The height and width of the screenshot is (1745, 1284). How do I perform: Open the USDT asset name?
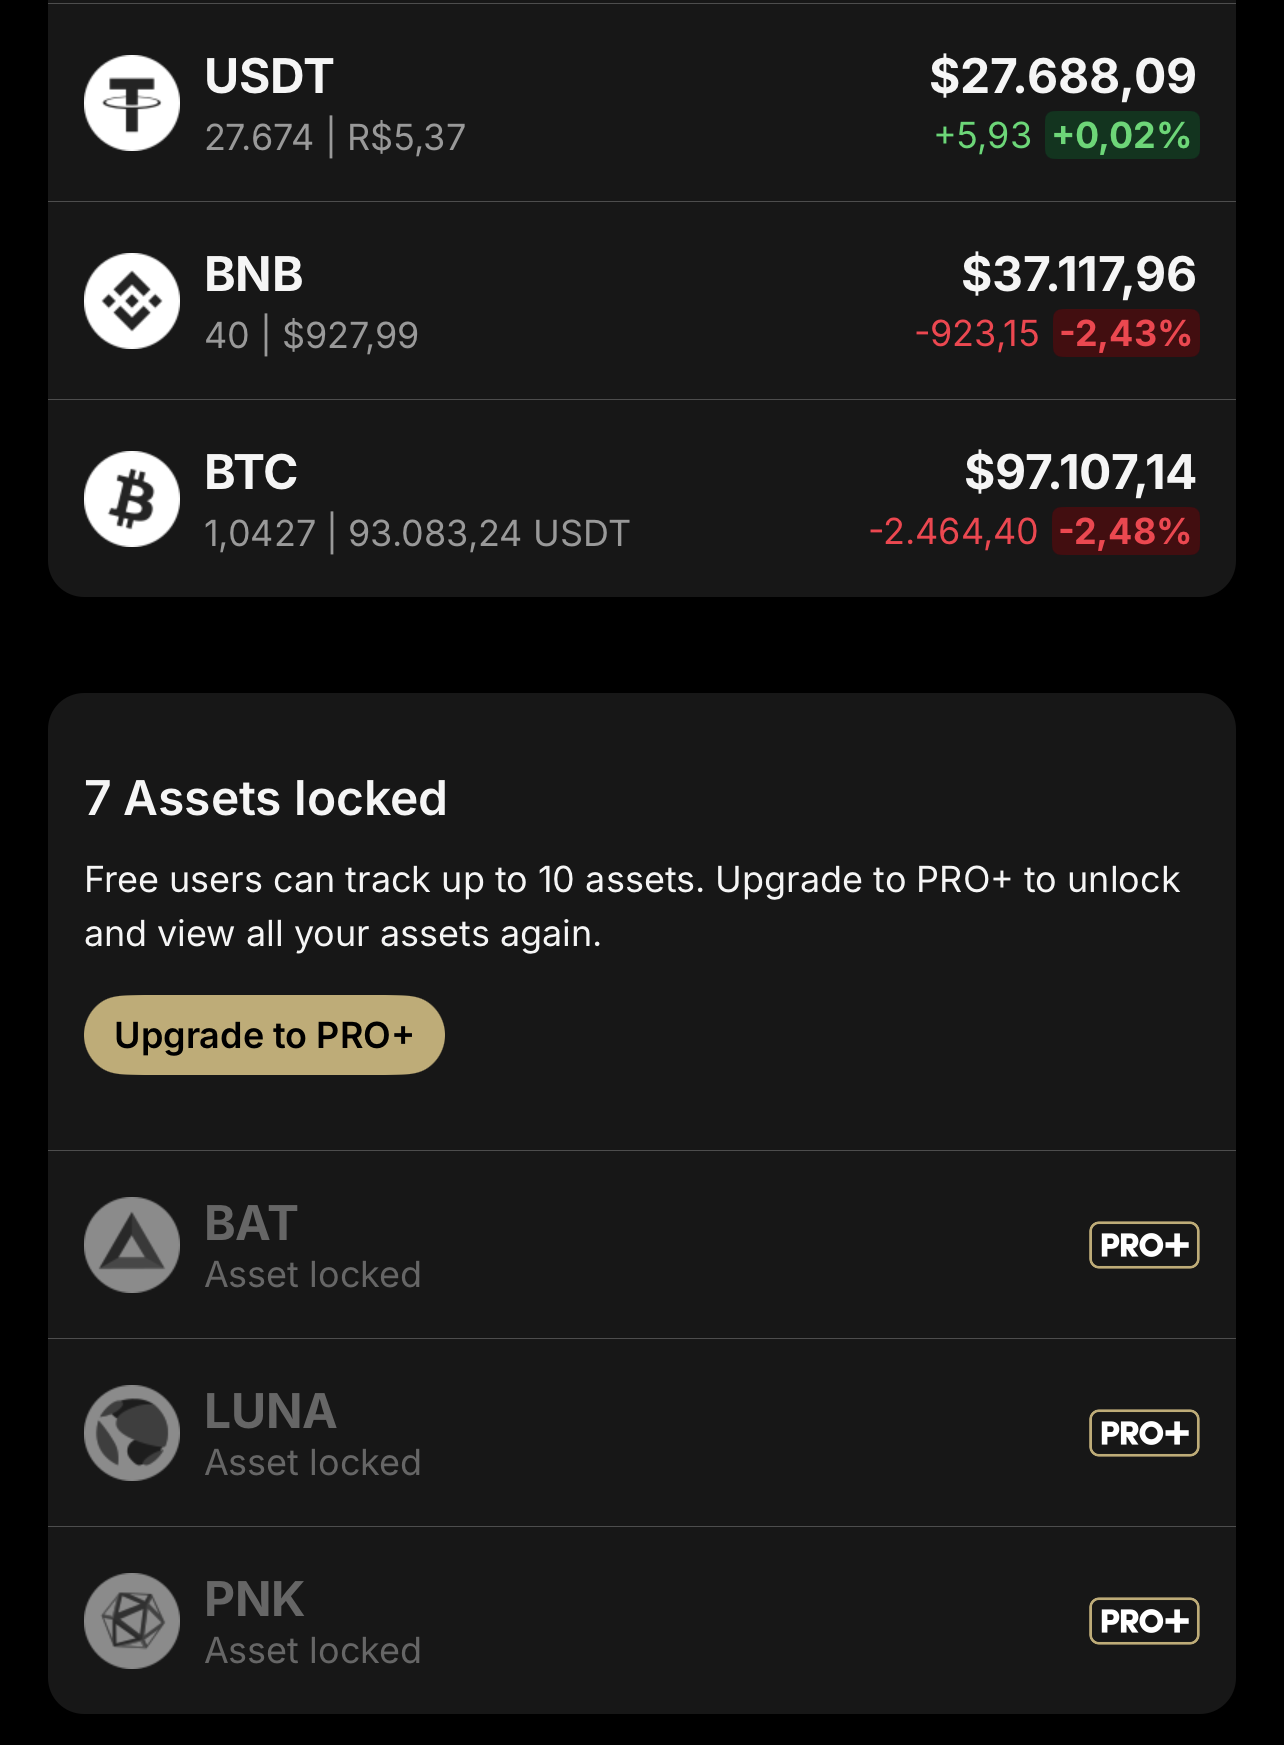click(x=269, y=77)
